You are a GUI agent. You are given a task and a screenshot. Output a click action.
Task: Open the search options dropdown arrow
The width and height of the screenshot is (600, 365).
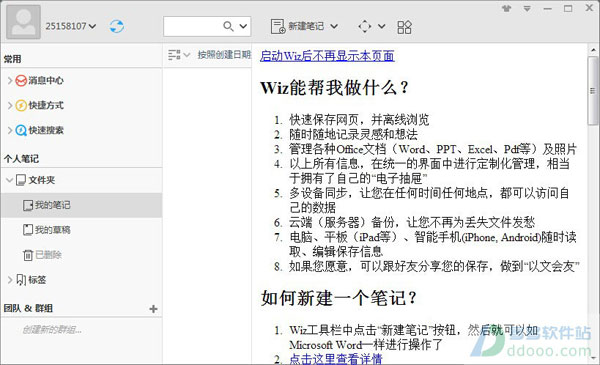pyautogui.click(x=243, y=26)
